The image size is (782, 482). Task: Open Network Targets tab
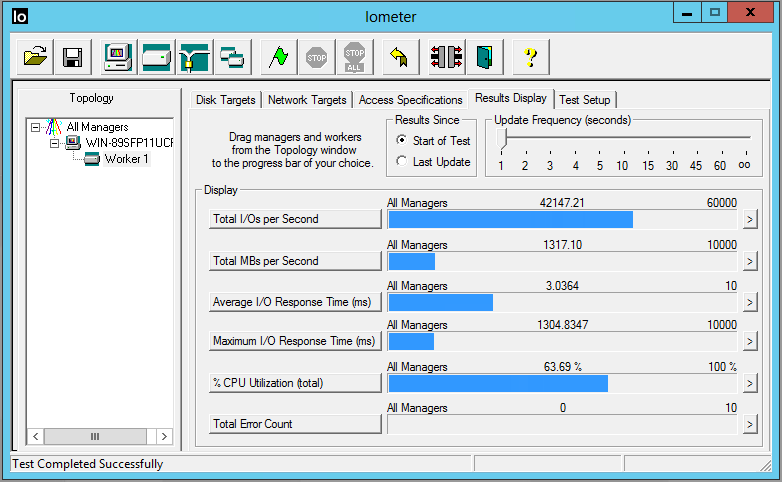click(x=307, y=100)
